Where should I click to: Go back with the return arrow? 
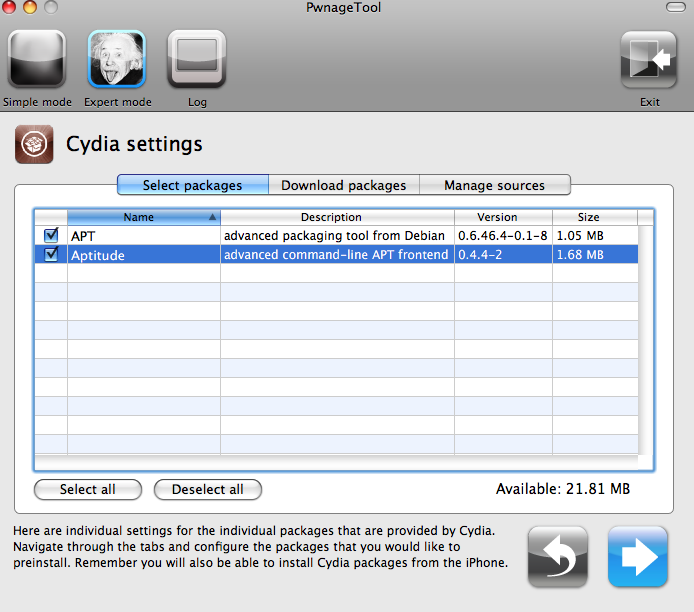558,556
